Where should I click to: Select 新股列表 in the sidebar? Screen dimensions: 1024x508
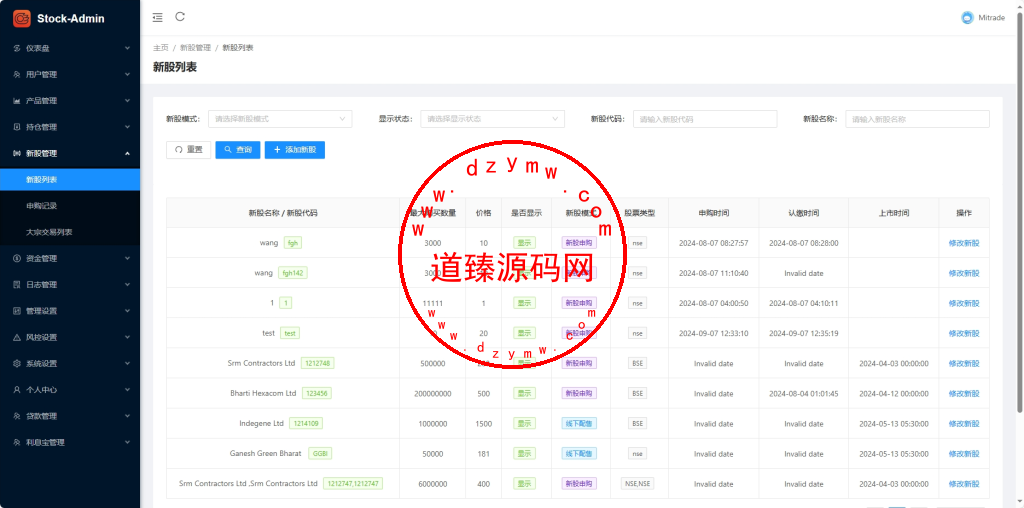tap(70, 180)
